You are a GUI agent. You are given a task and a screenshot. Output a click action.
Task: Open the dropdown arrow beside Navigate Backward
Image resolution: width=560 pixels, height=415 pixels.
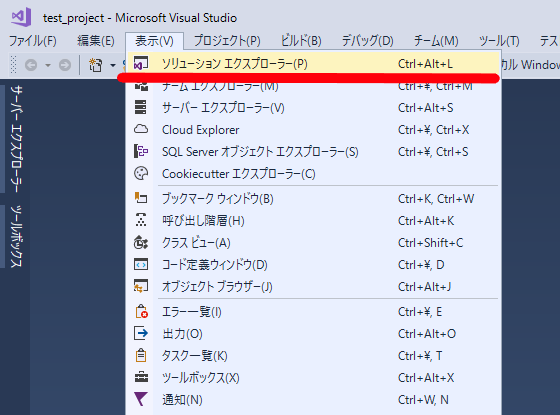48,65
